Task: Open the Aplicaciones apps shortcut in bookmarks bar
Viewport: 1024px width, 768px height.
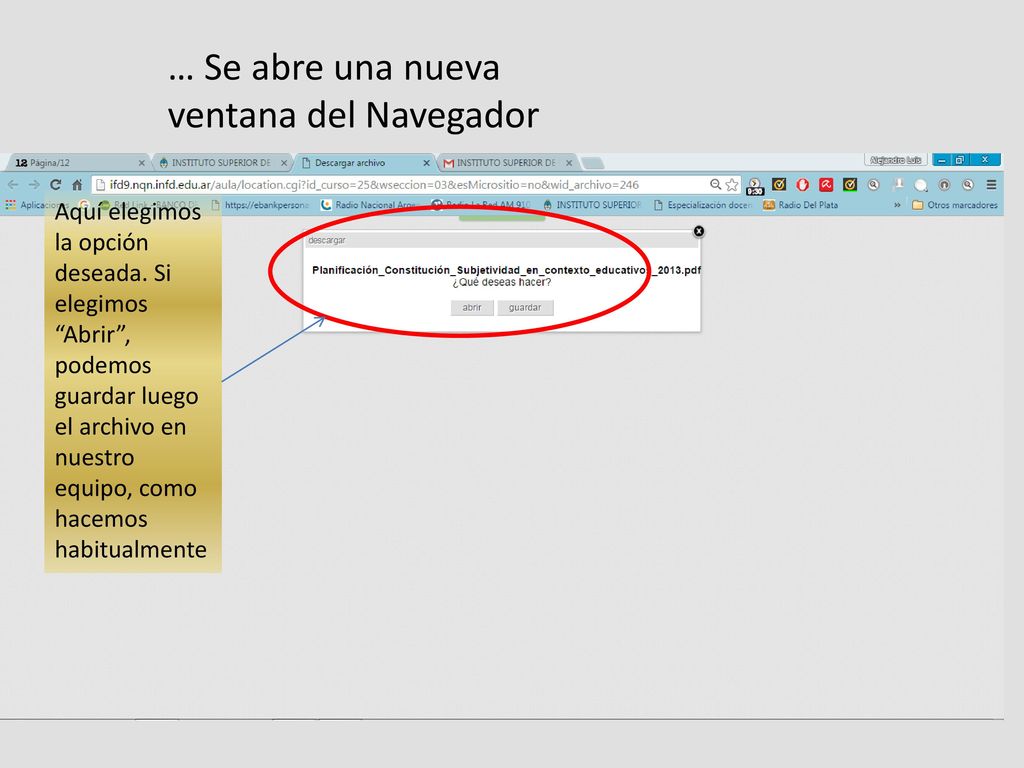Action: [x=36, y=205]
